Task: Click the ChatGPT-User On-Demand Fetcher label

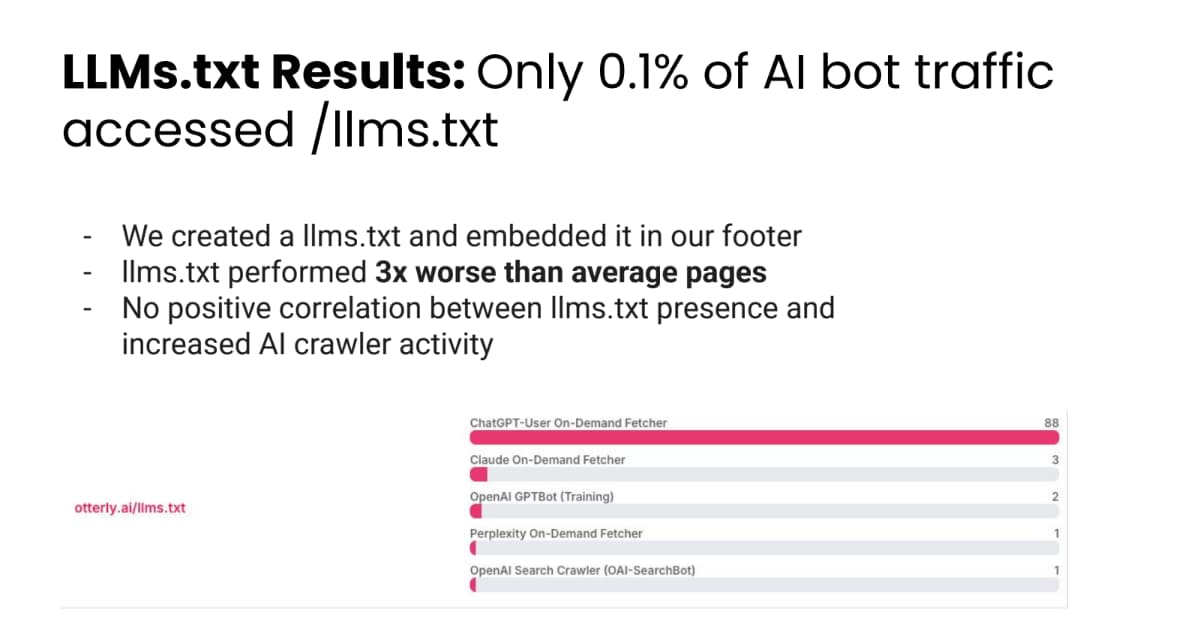Action: (568, 423)
